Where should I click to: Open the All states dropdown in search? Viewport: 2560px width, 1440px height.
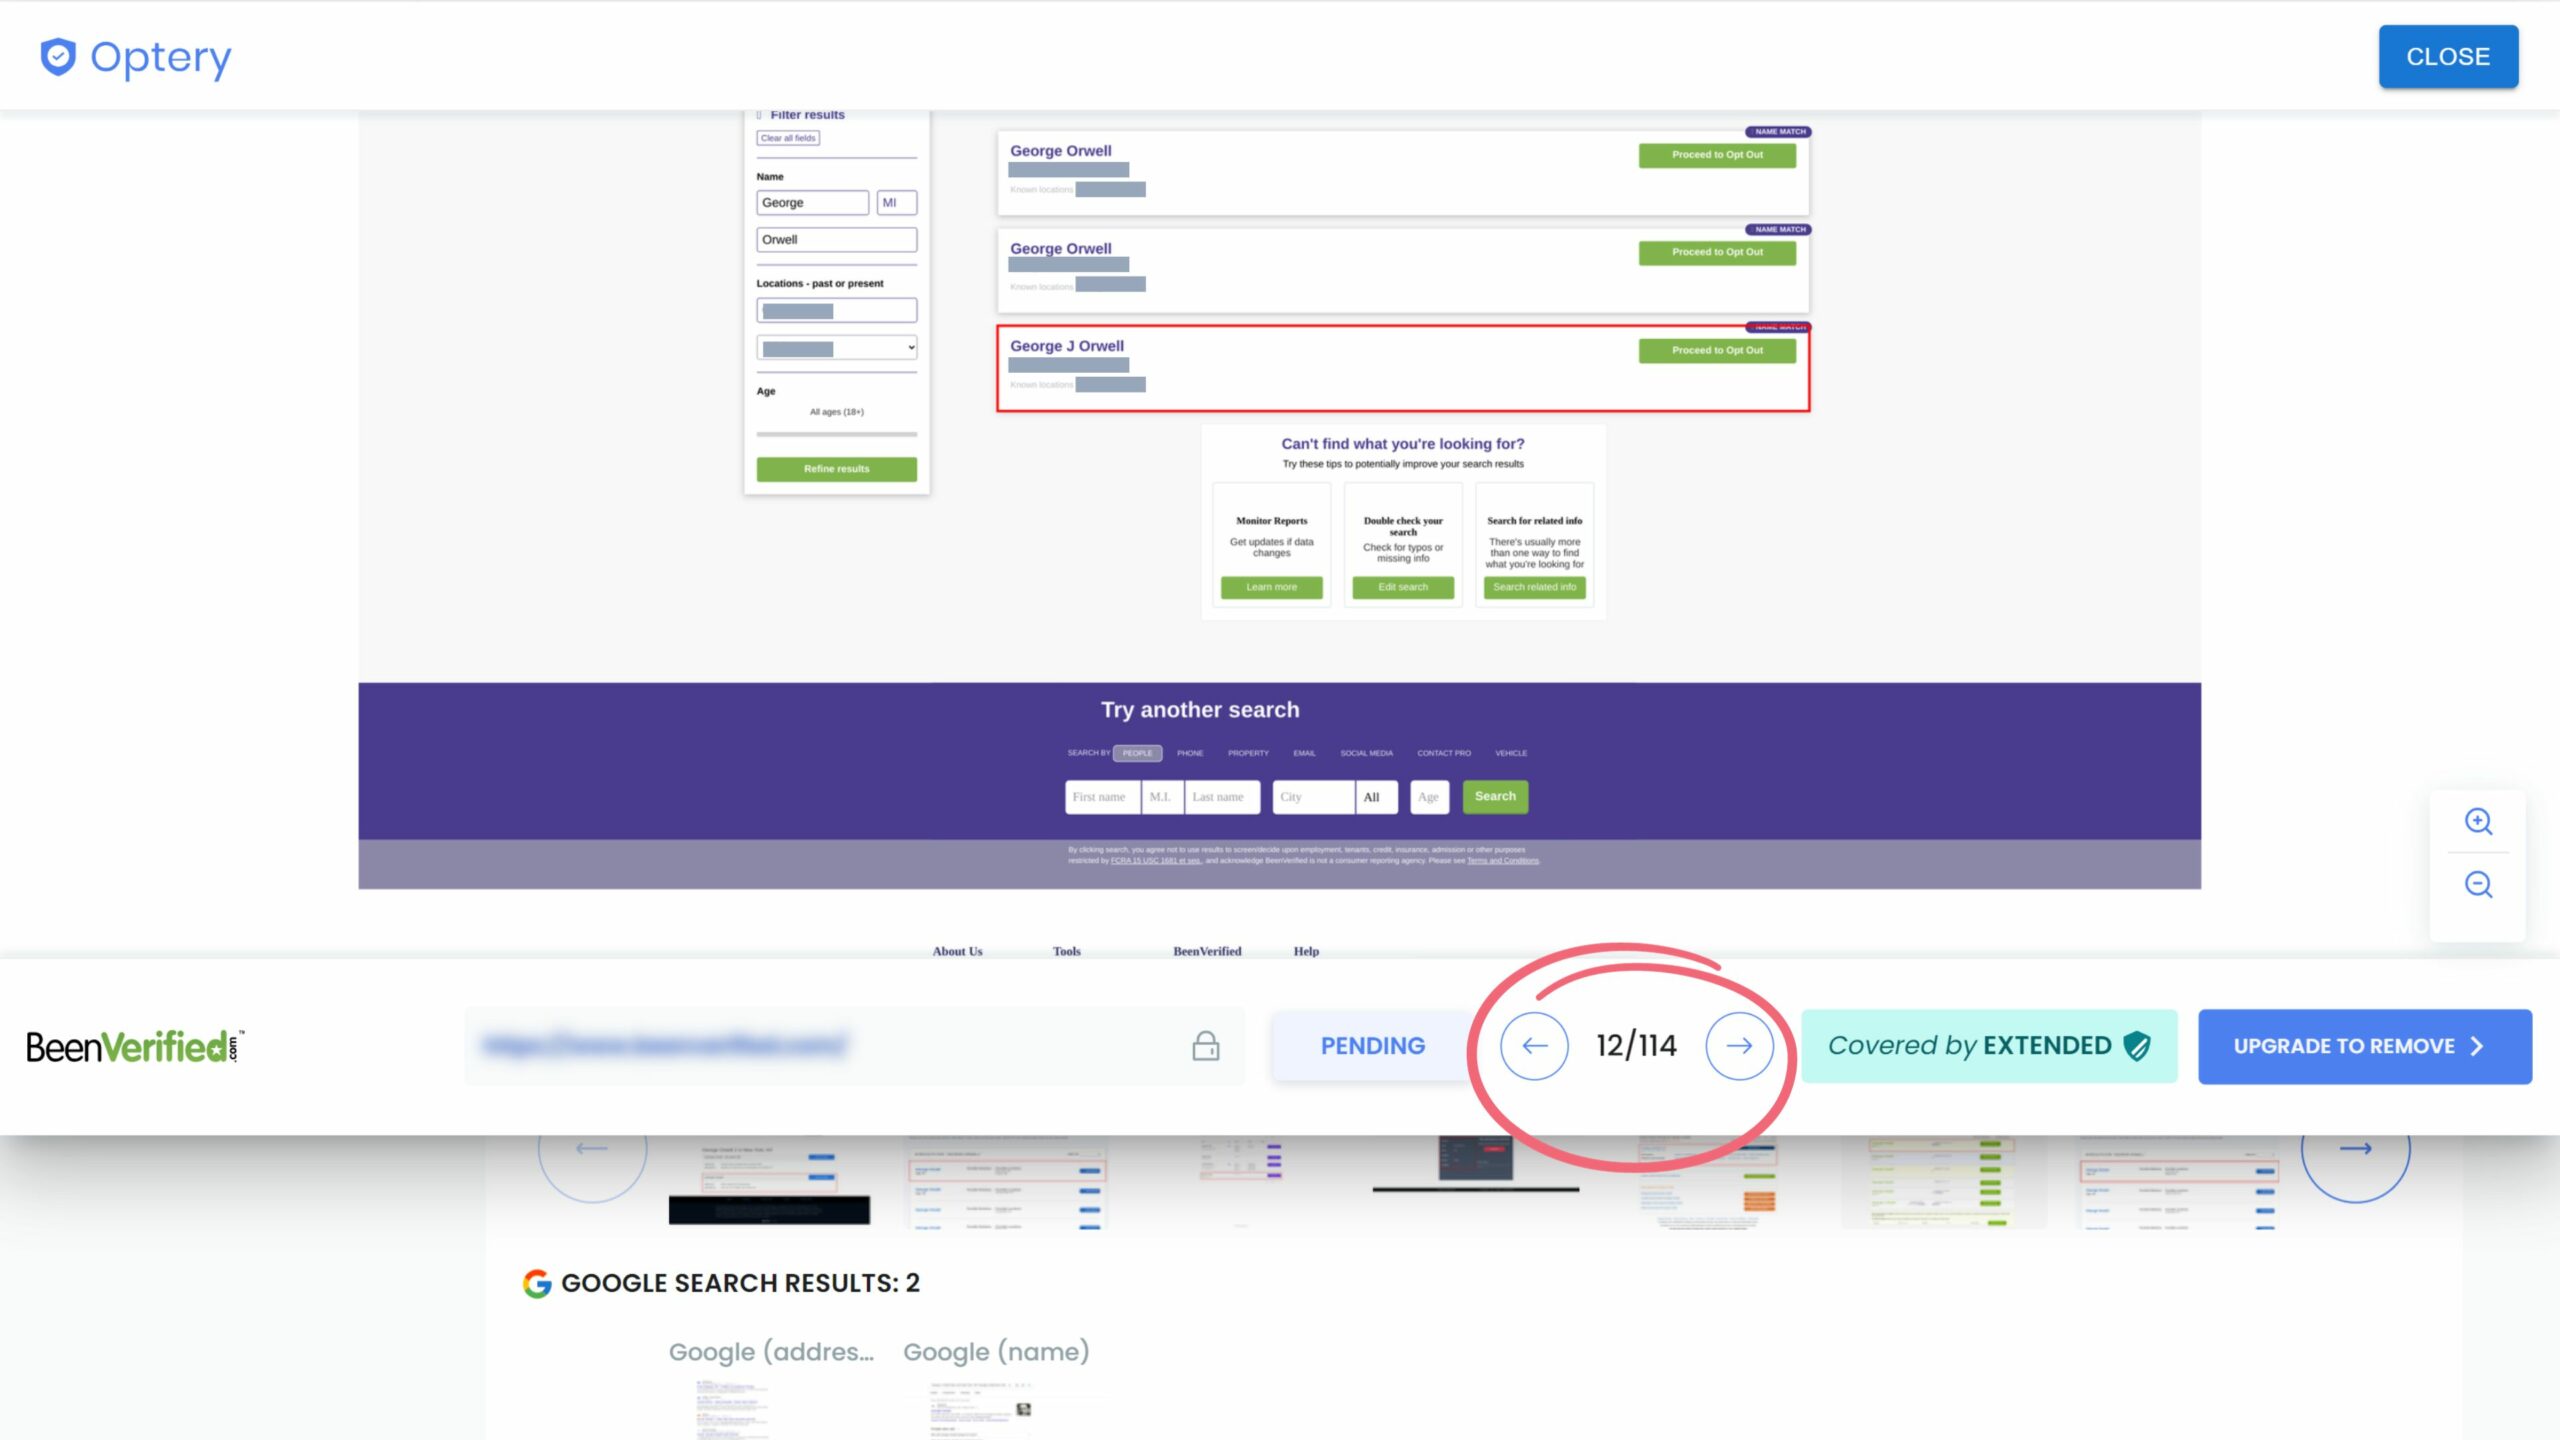point(1376,797)
